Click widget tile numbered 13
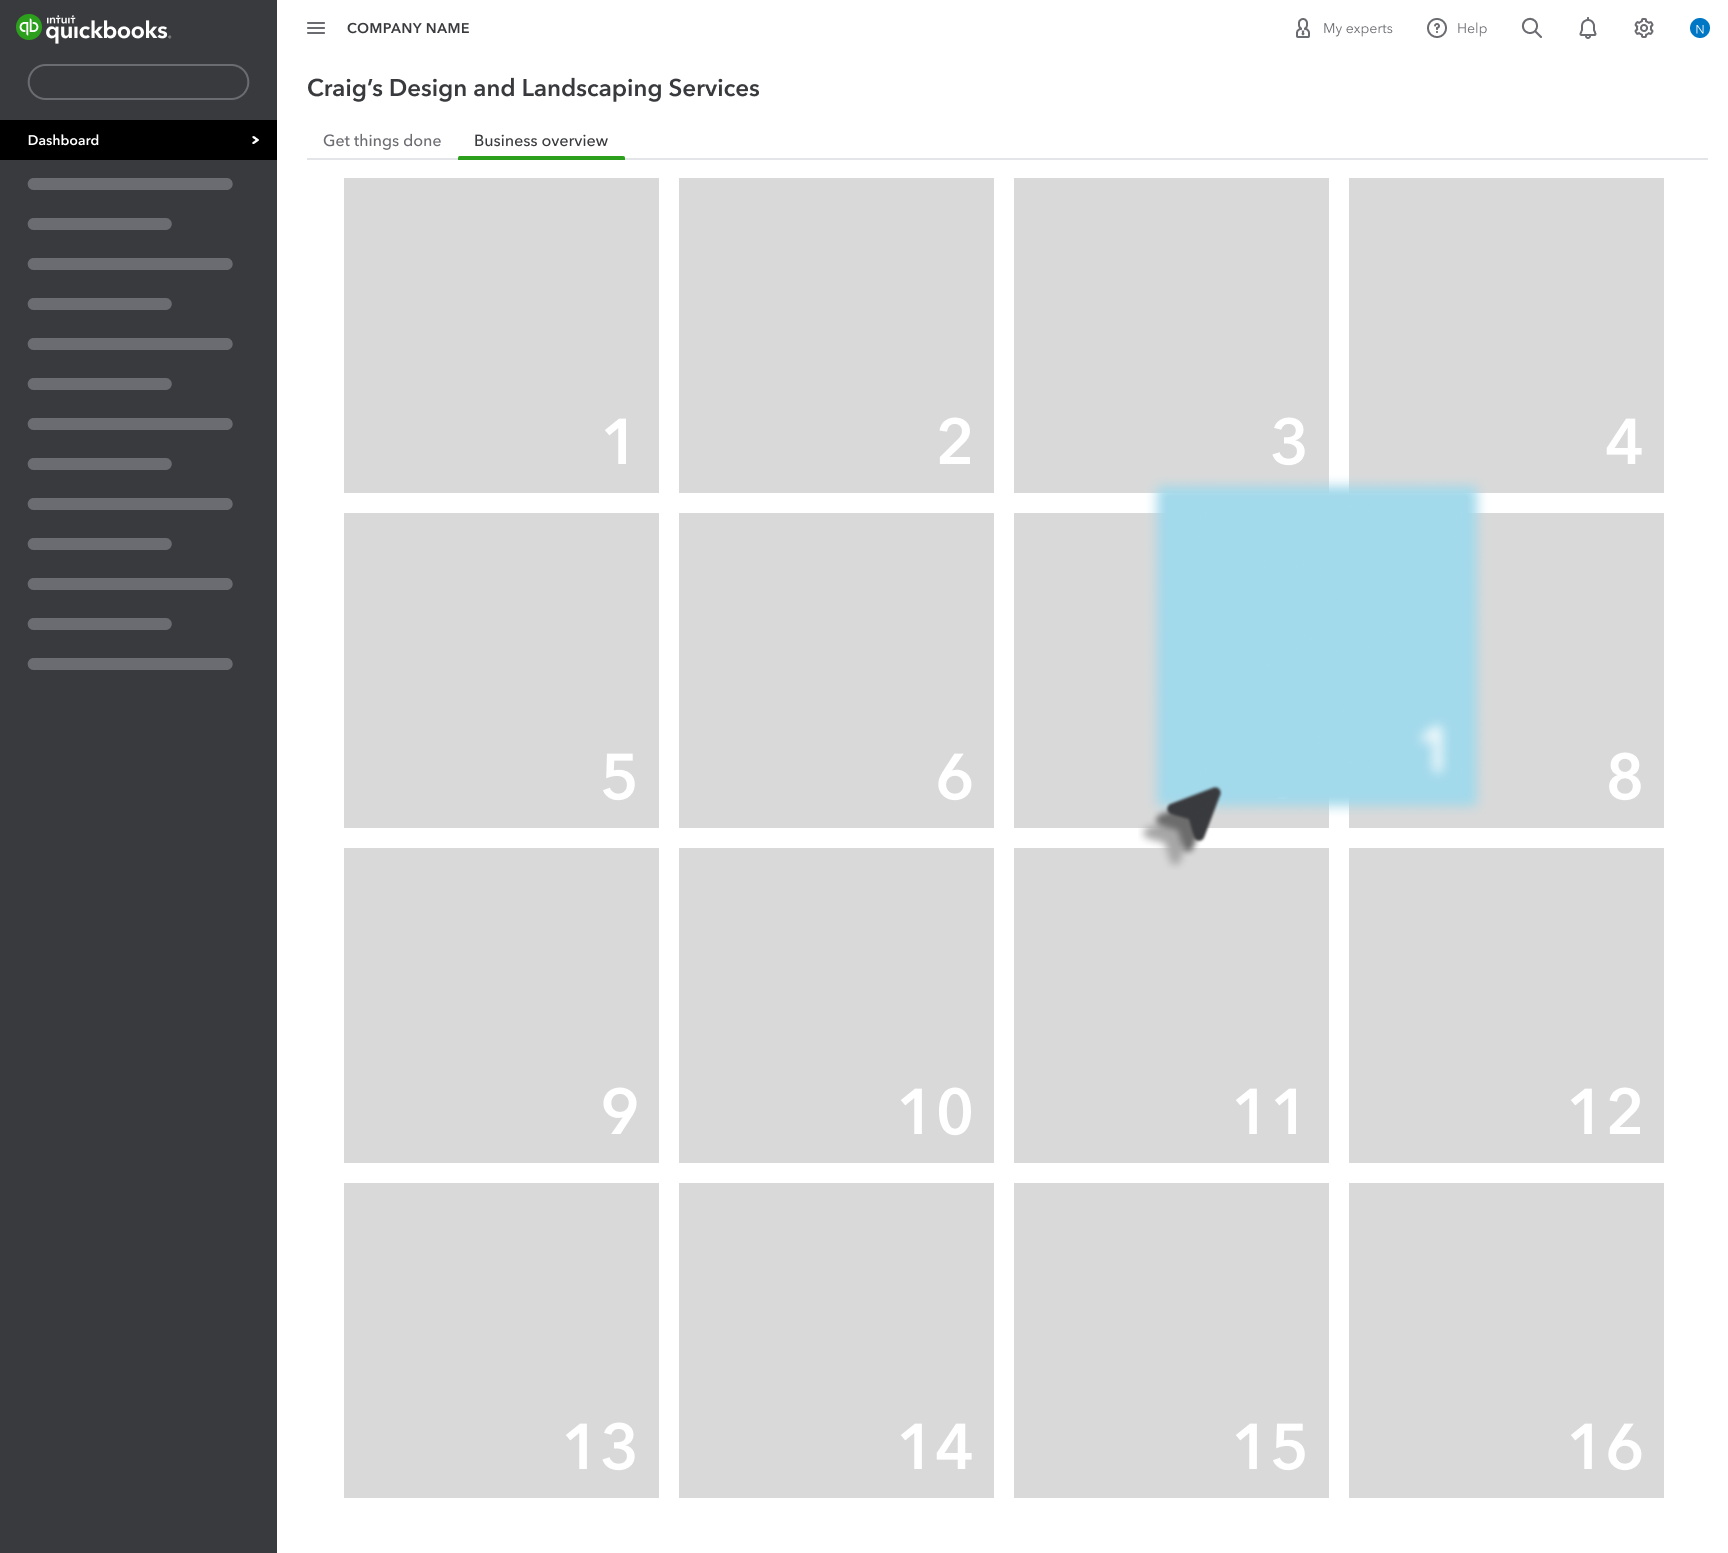The image size is (1728, 1553). [501, 1340]
